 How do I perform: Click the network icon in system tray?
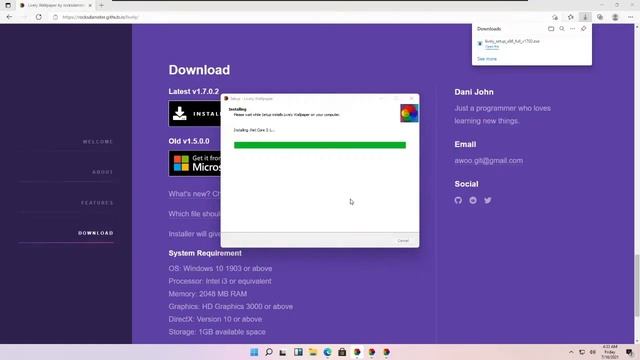pos(582,352)
